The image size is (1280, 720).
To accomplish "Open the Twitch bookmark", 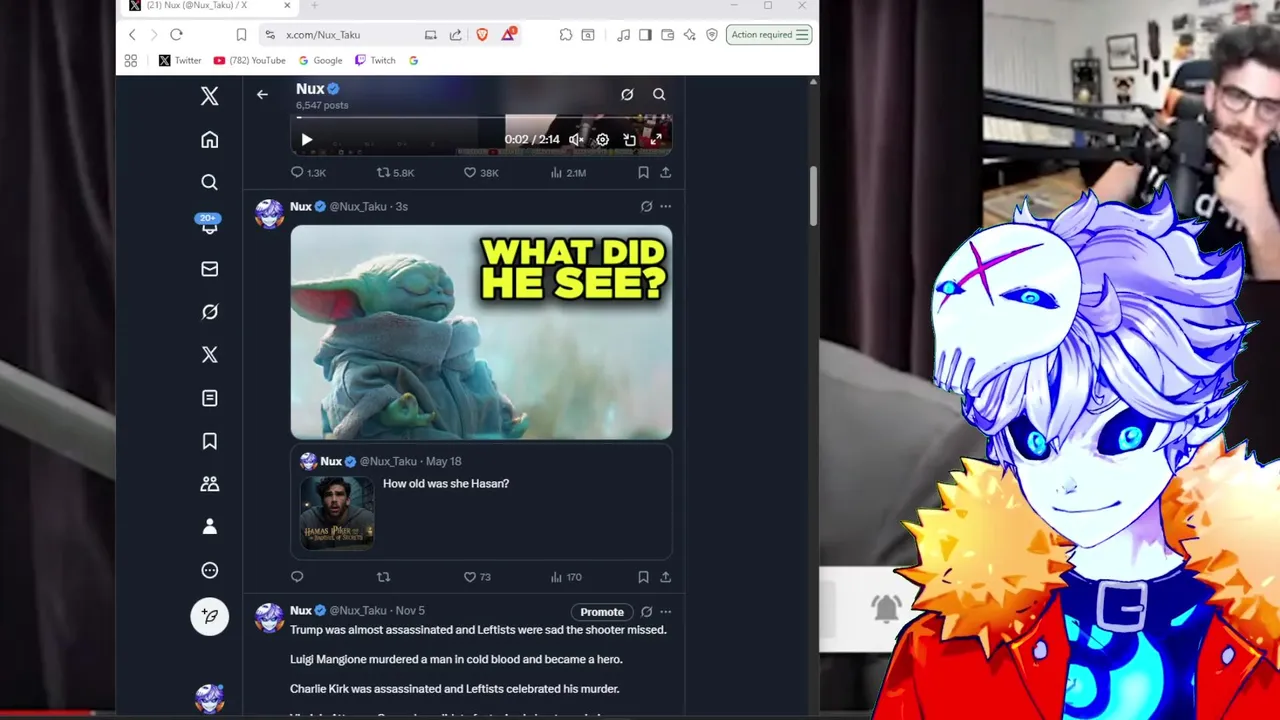I will coord(375,60).
